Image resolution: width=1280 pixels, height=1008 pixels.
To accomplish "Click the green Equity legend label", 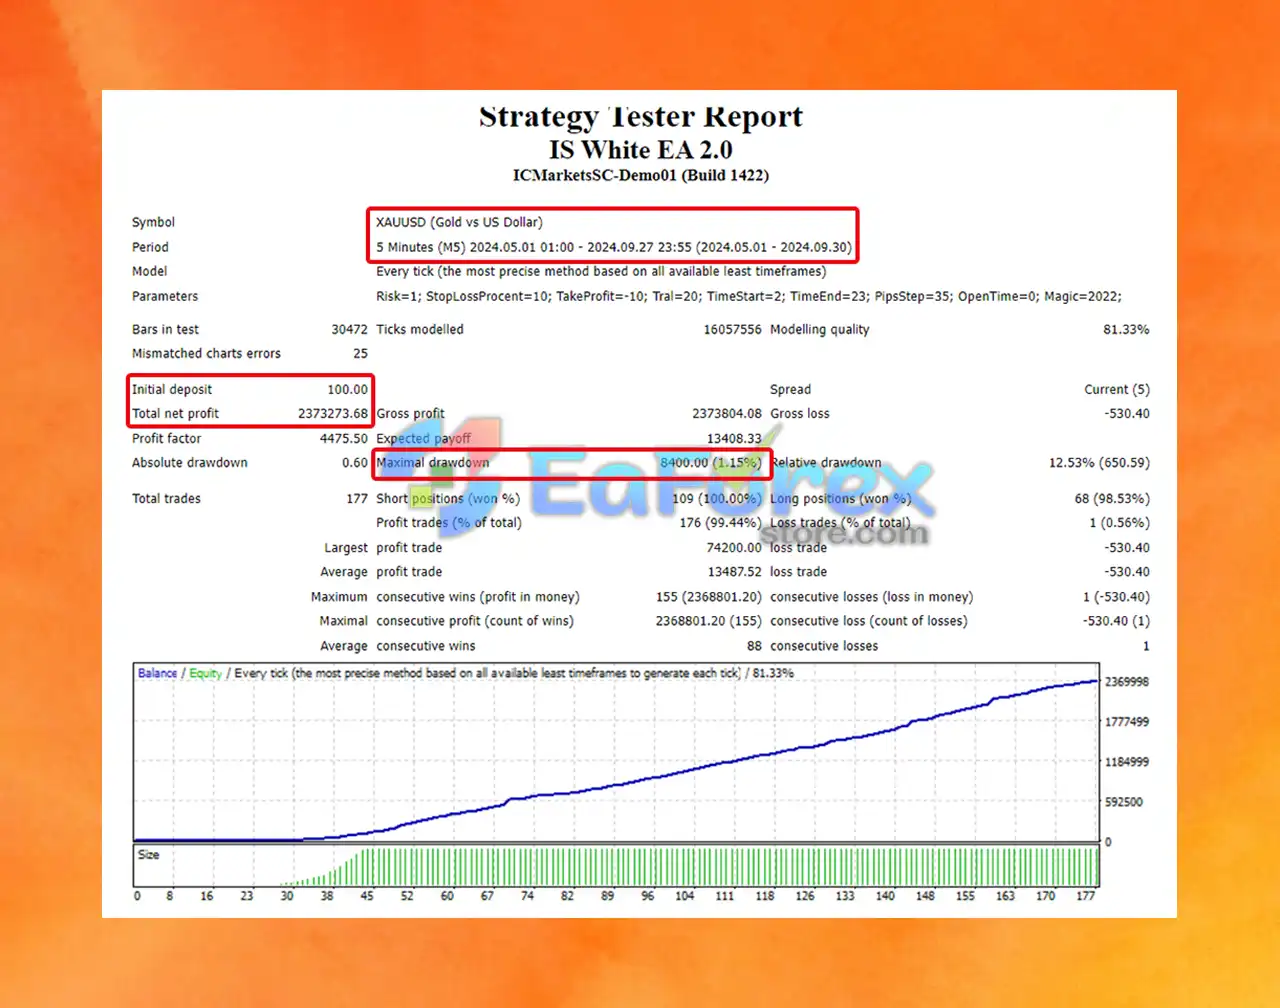I will tap(206, 673).
